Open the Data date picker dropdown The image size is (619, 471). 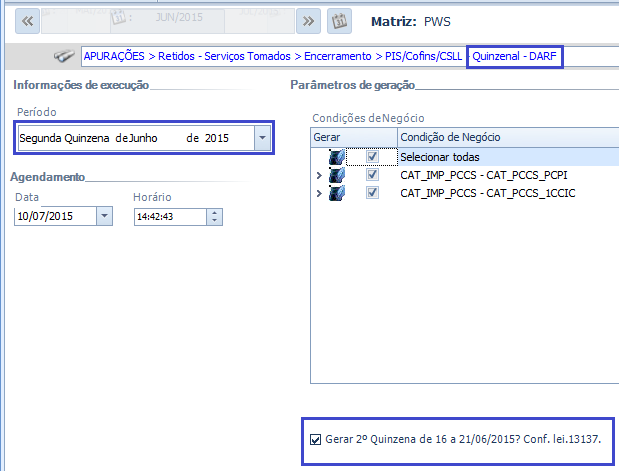104,216
